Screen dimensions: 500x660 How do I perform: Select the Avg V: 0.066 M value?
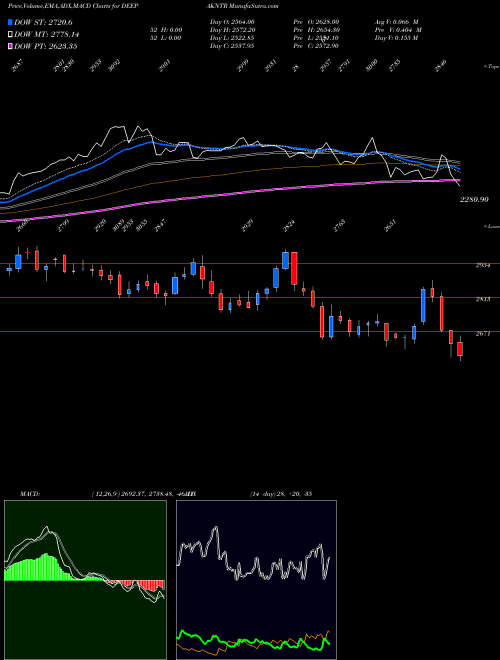click(397, 22)
